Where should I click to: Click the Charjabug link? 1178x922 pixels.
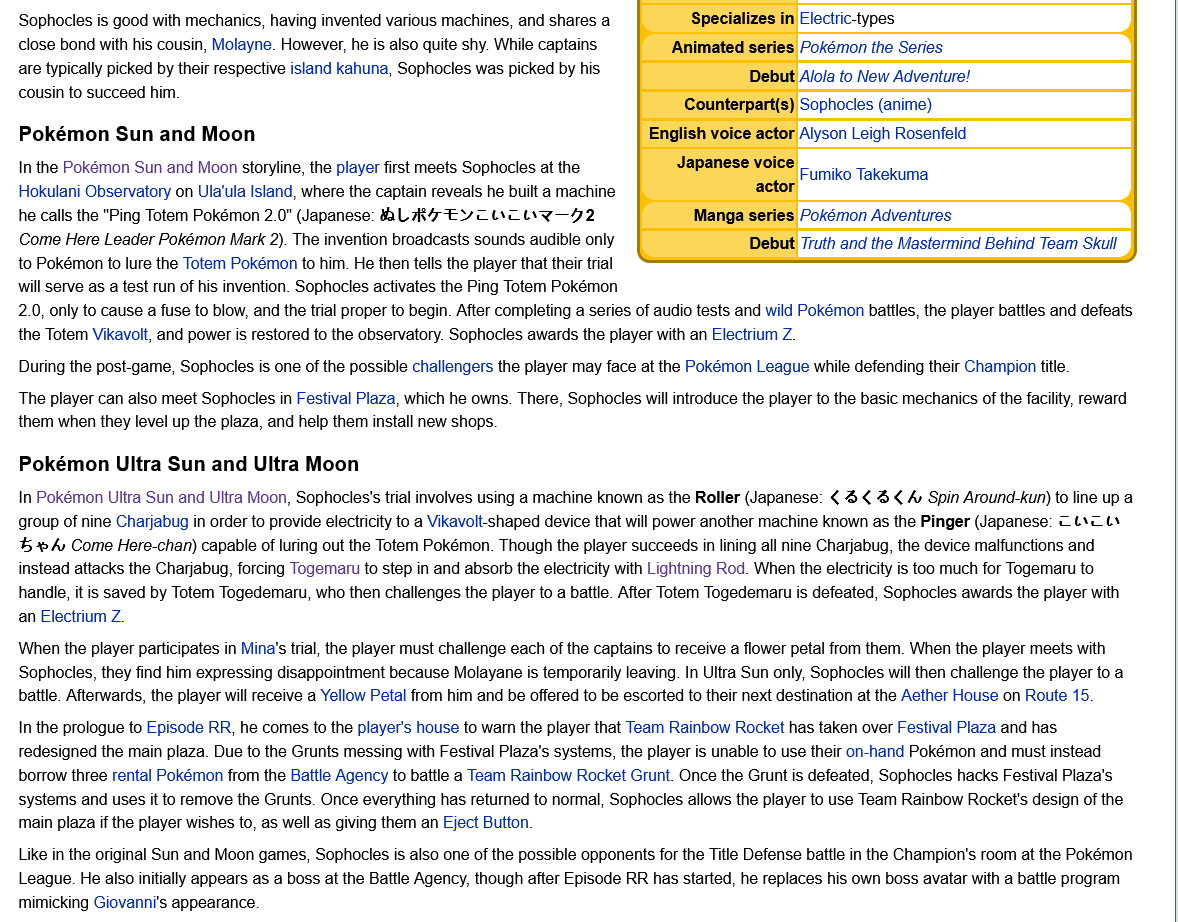152,521
